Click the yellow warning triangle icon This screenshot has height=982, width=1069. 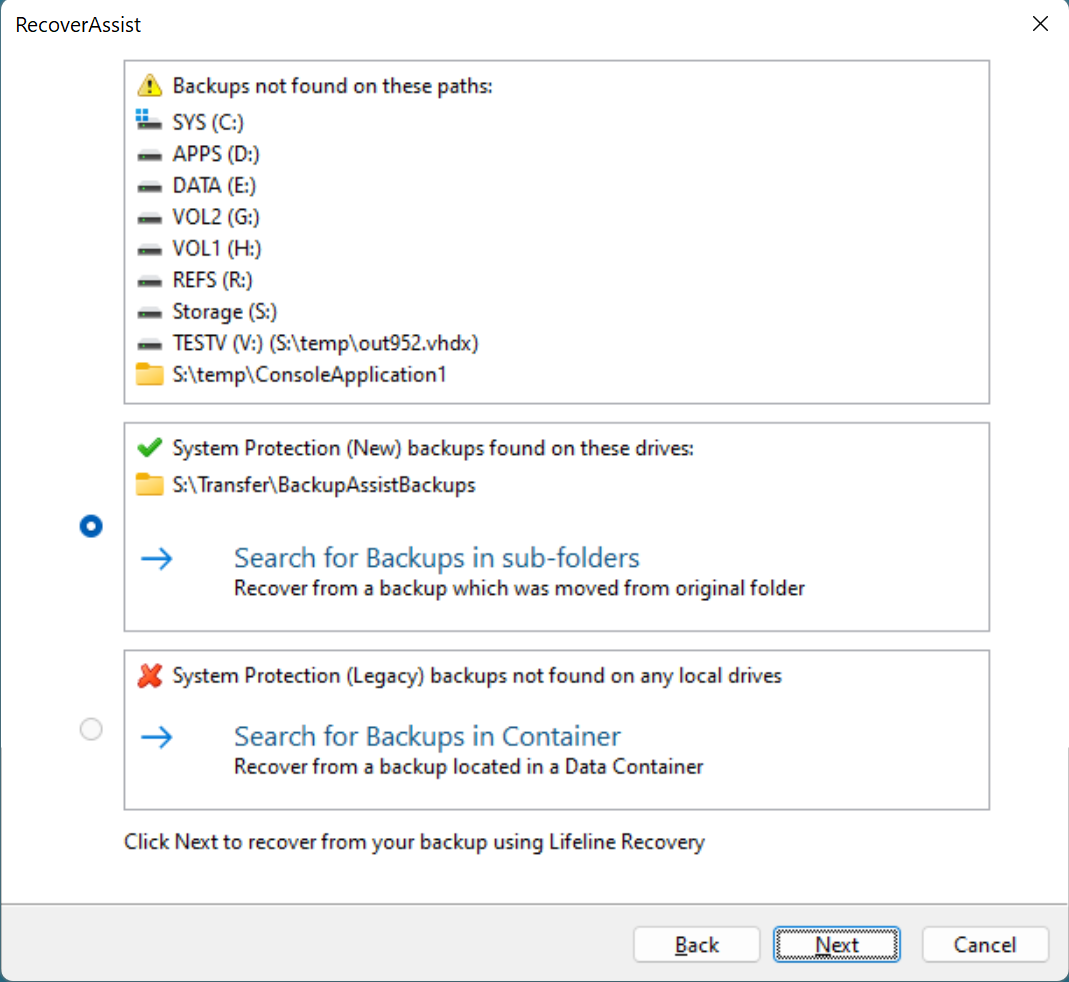click(x=149, y=86)
